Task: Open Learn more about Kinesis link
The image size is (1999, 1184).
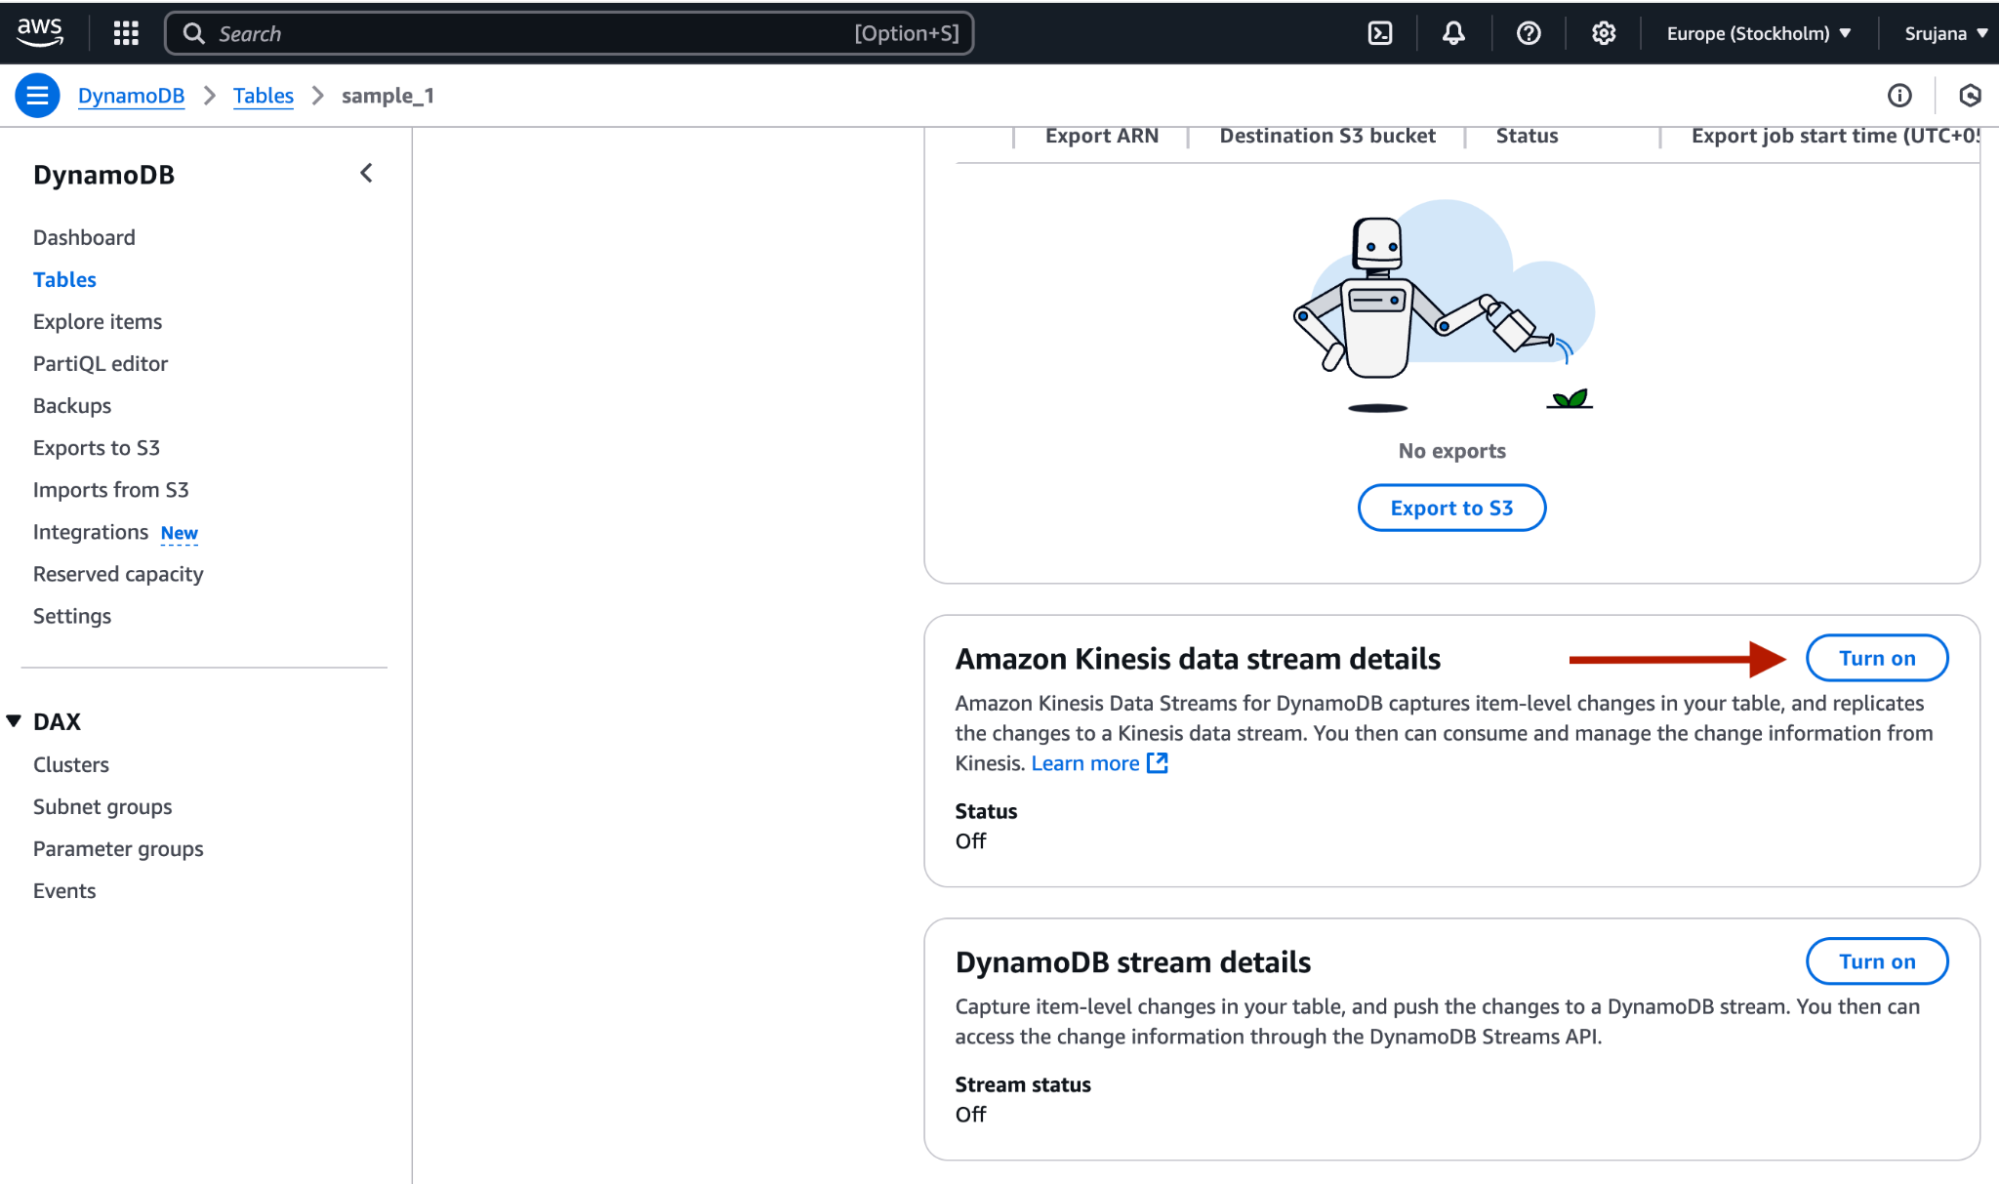Action: point(1085,763)
